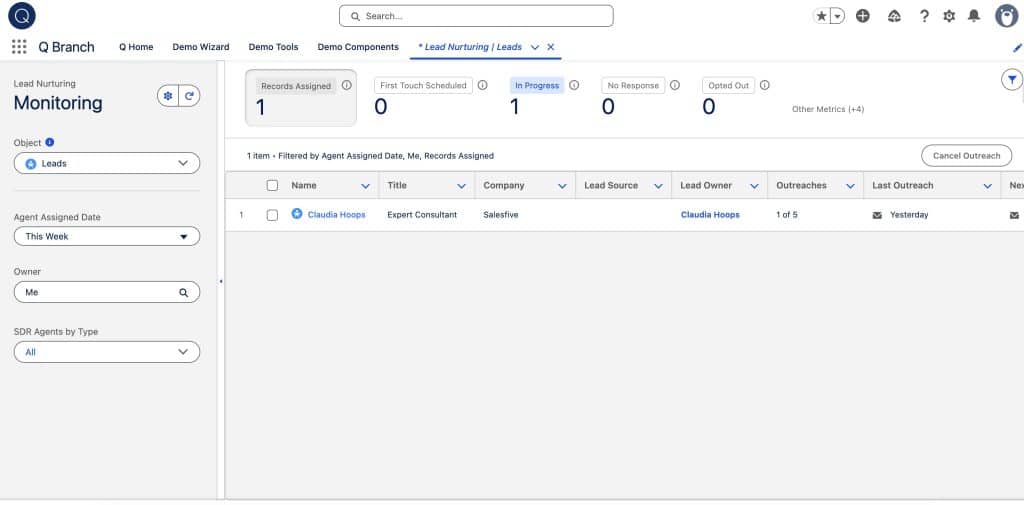Screen dimensions: 1024x505
Task: Open Last Outreach column menu chevron
Action: (987, 186)
